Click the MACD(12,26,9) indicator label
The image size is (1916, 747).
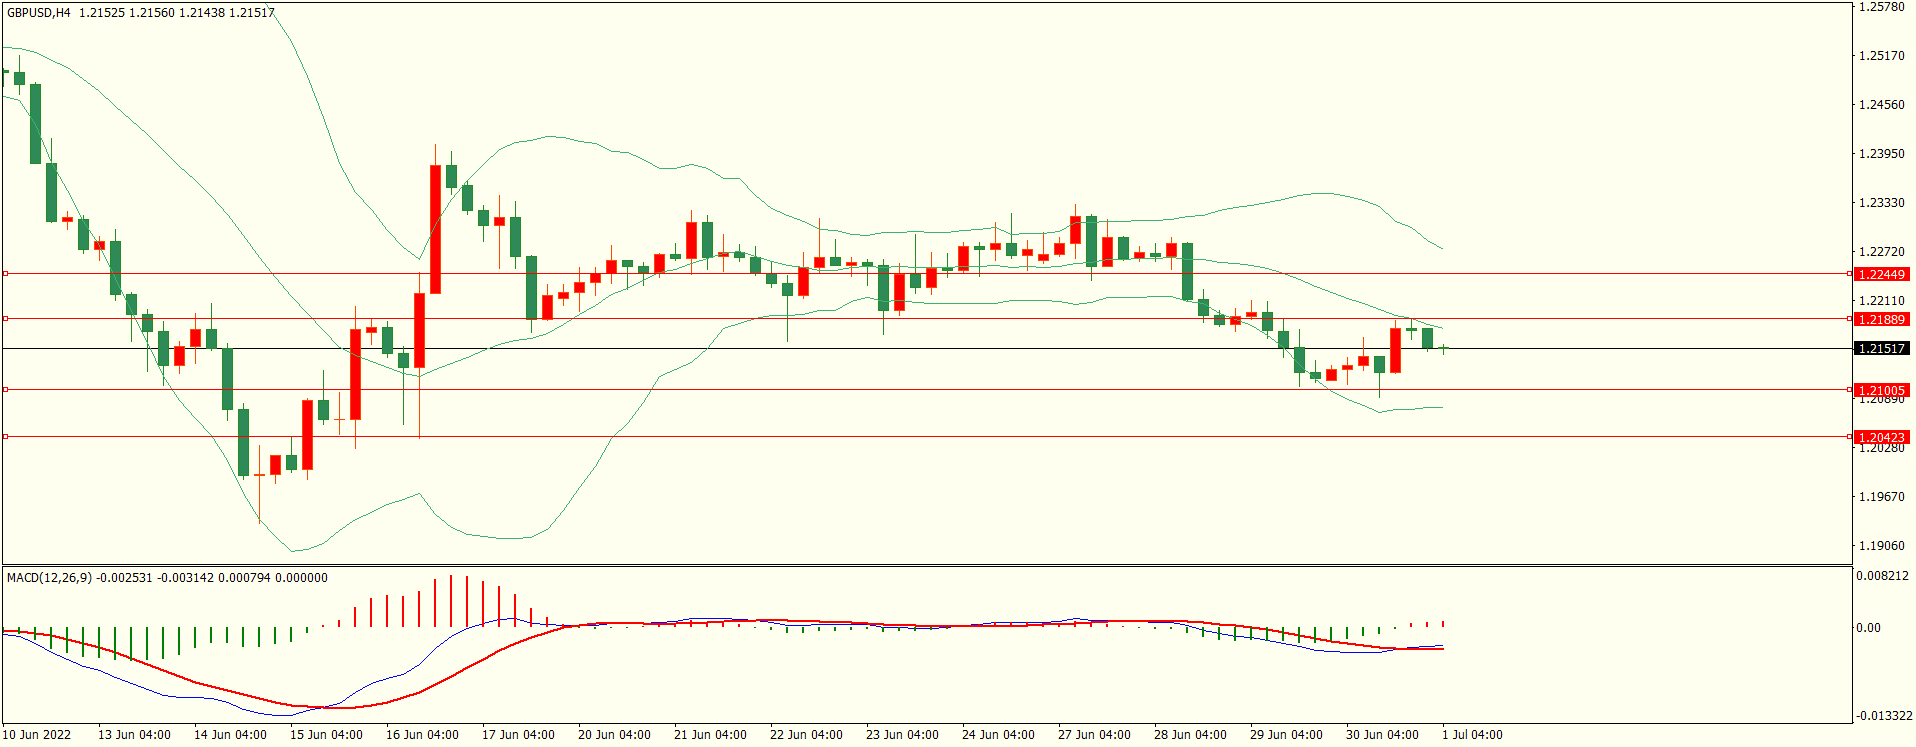pos(49,578)
